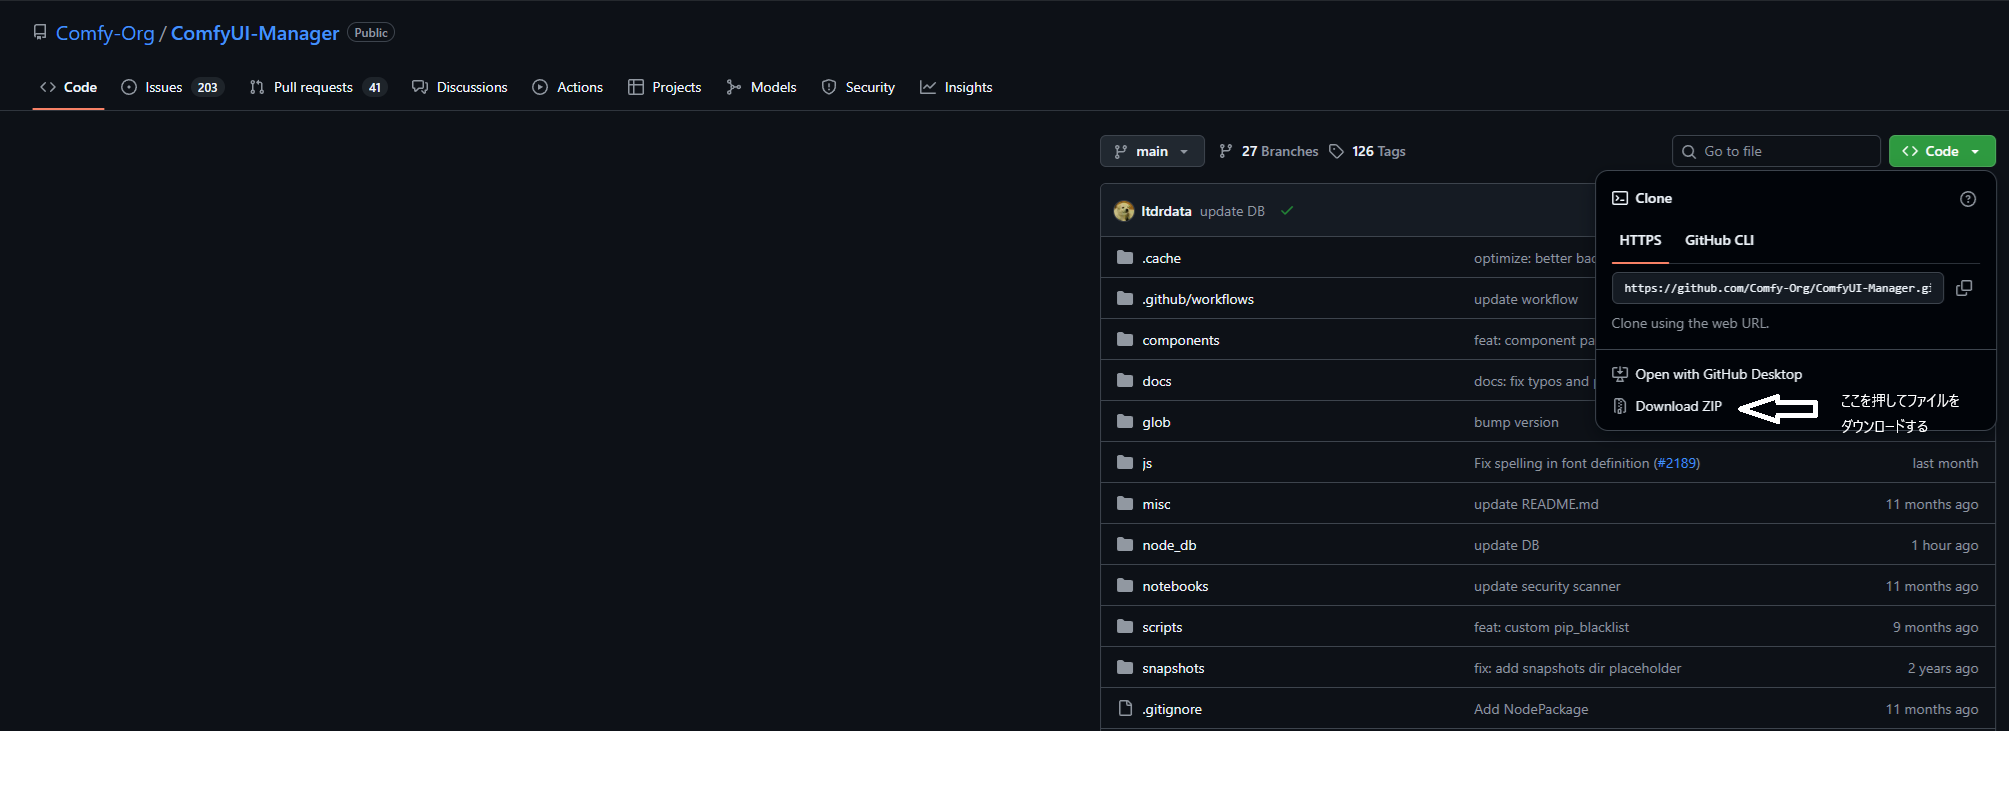Go to the Projects tab

pyautogui.click(x=665, y=87)
